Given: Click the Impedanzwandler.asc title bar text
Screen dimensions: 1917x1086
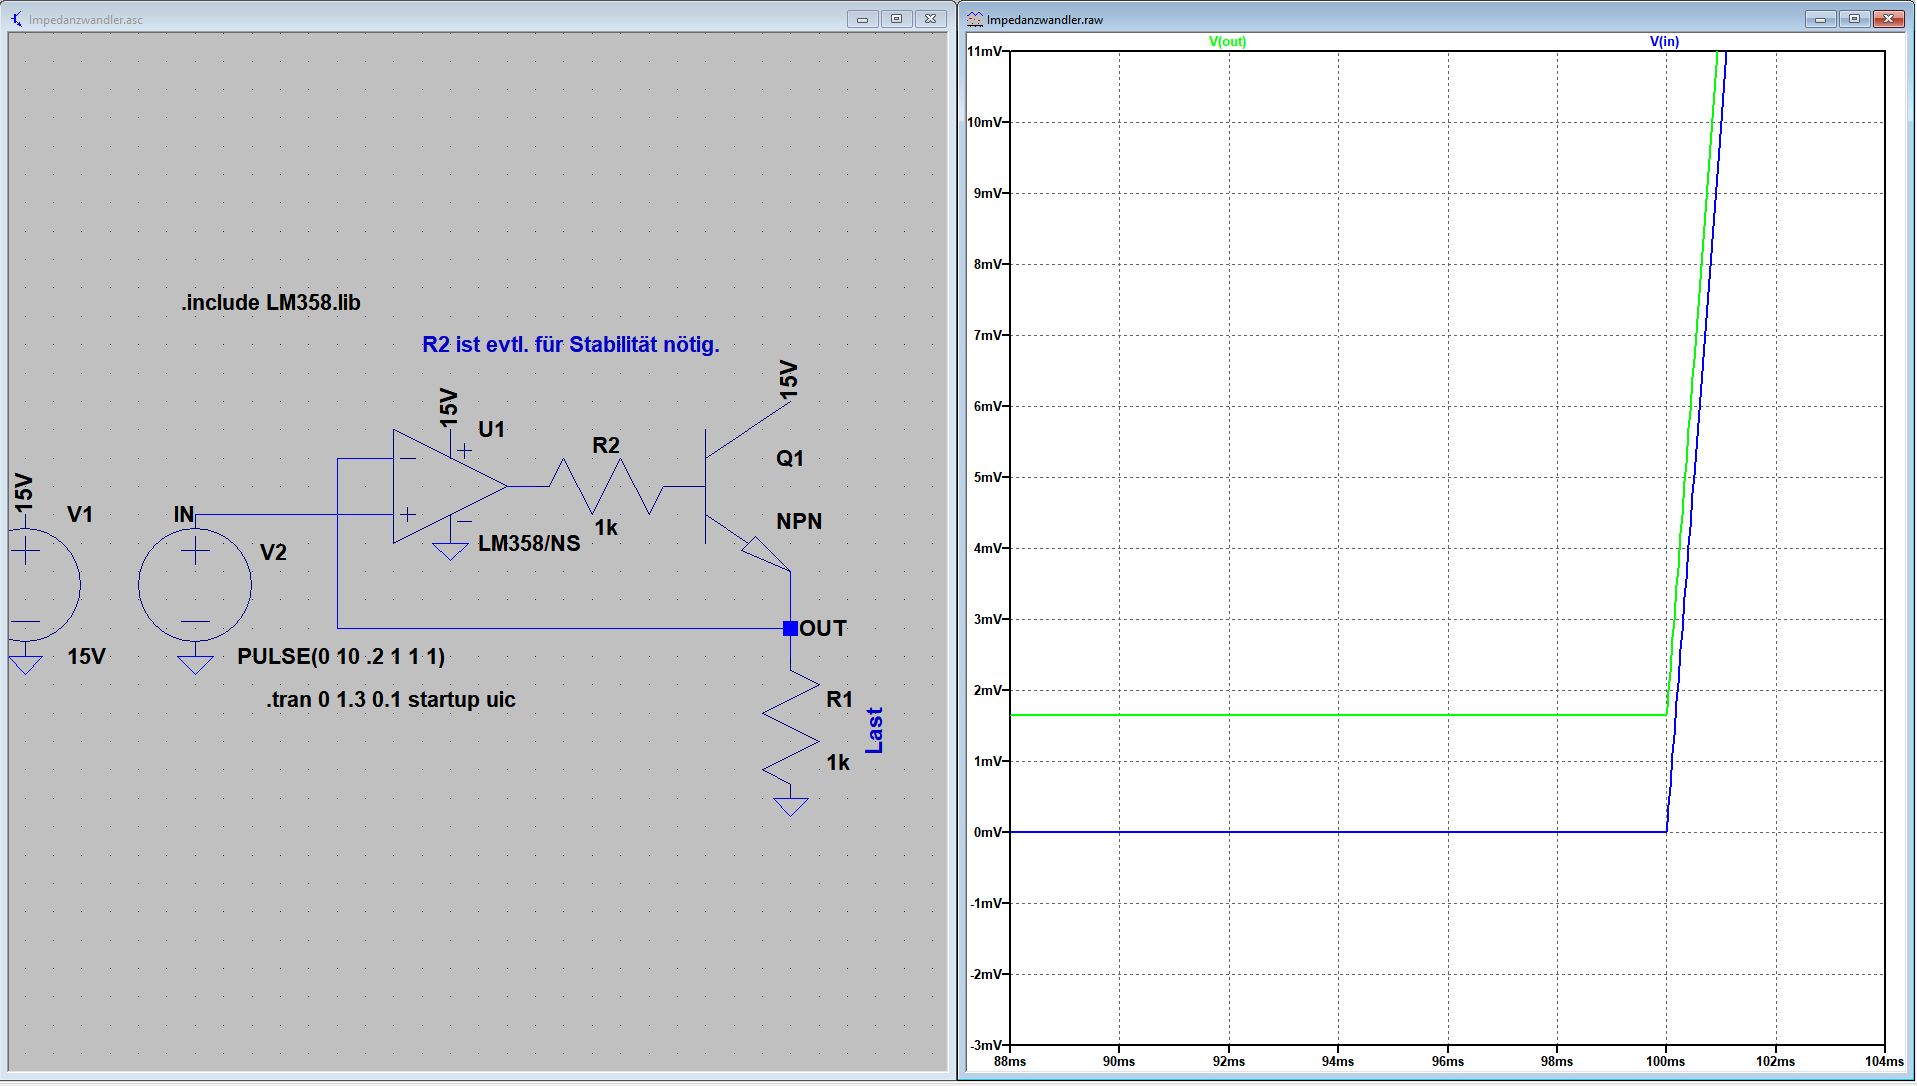Looking at the screenshot, I should 86,20.
